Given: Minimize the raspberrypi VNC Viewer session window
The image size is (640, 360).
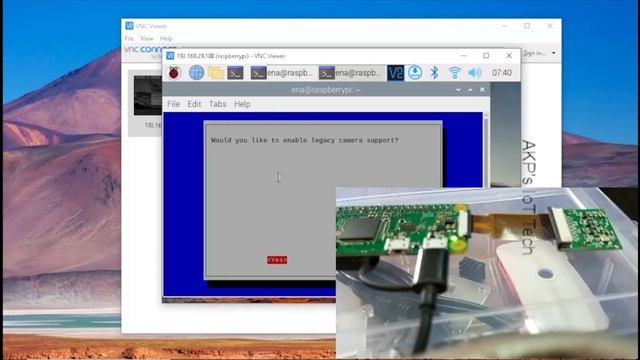Looking at the screenshot, I should (x=463, y=56).
